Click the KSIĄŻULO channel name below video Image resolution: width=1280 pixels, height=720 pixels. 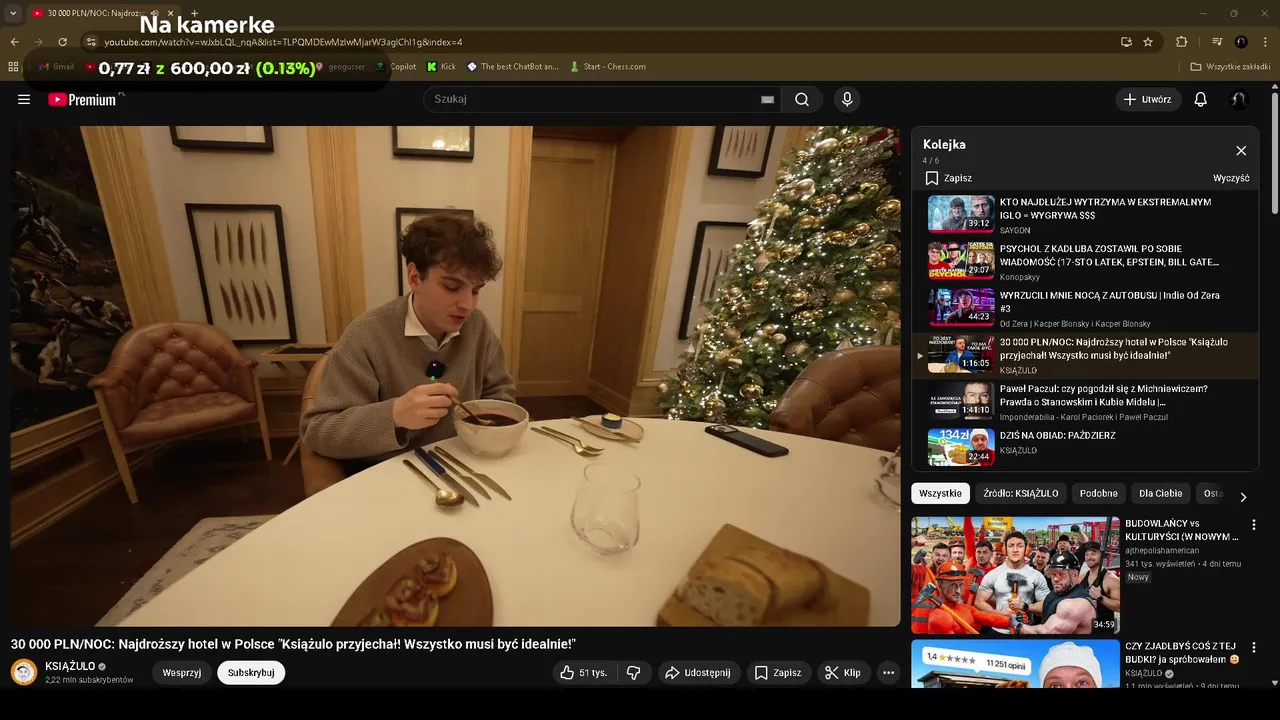(x=70, y=666)
